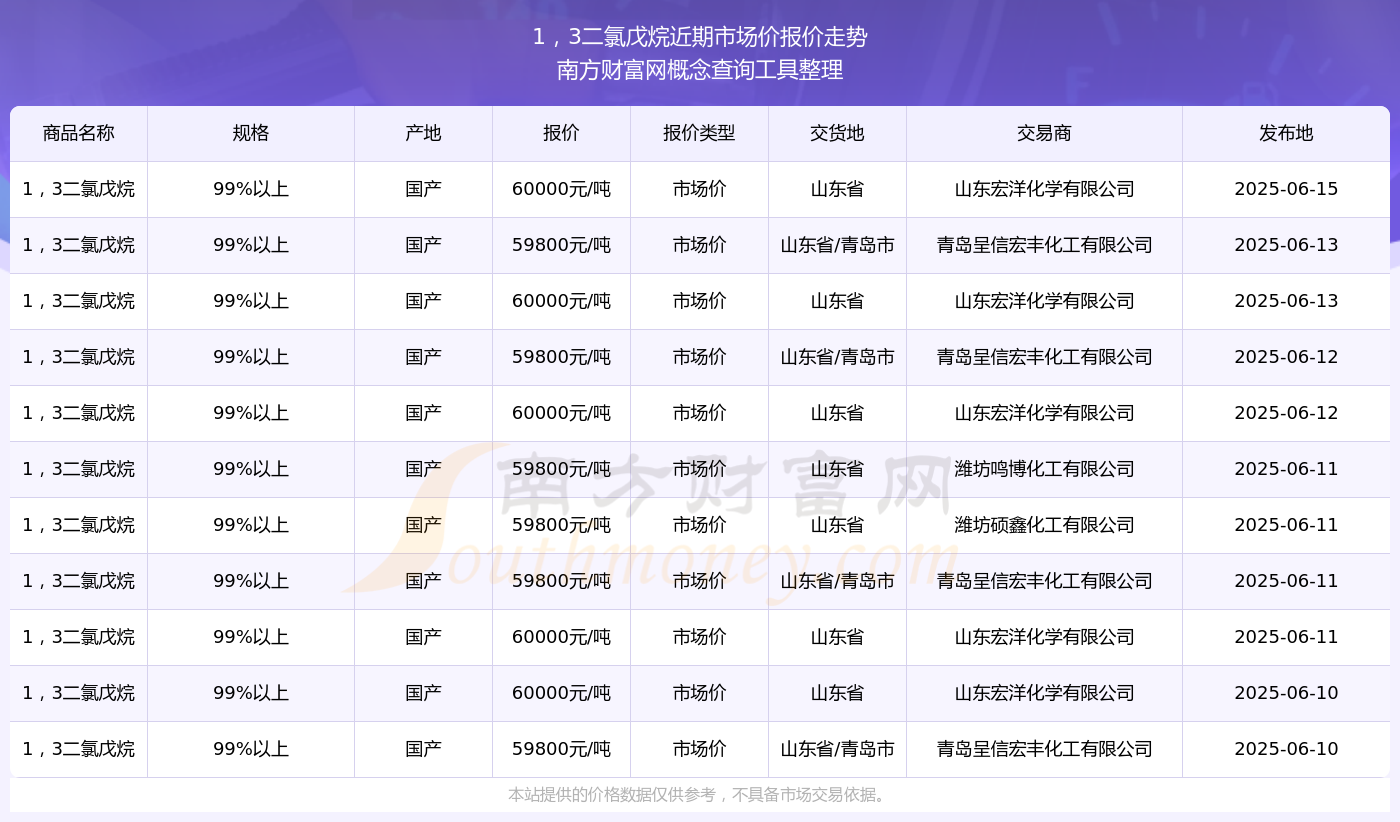This screenshot has height=822, width=1400.
Task: Click 山东宏洋化学有限公司 dated 2025-06-10
Action: (x=1044, y=693)
